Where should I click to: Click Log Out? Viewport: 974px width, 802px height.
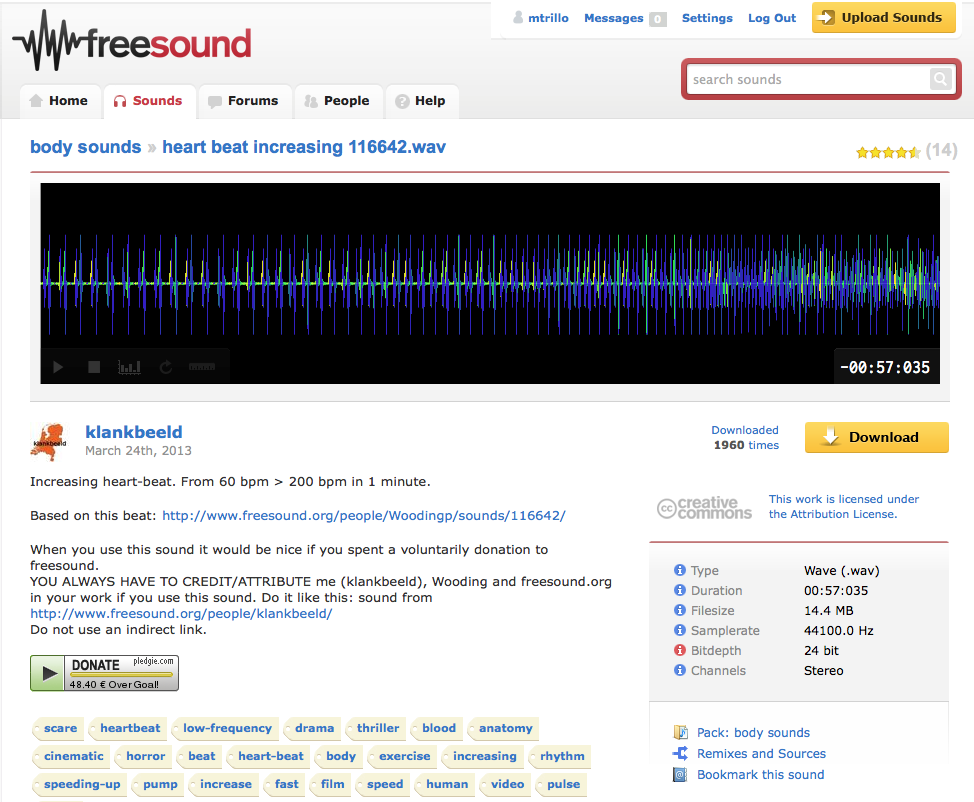771,18
